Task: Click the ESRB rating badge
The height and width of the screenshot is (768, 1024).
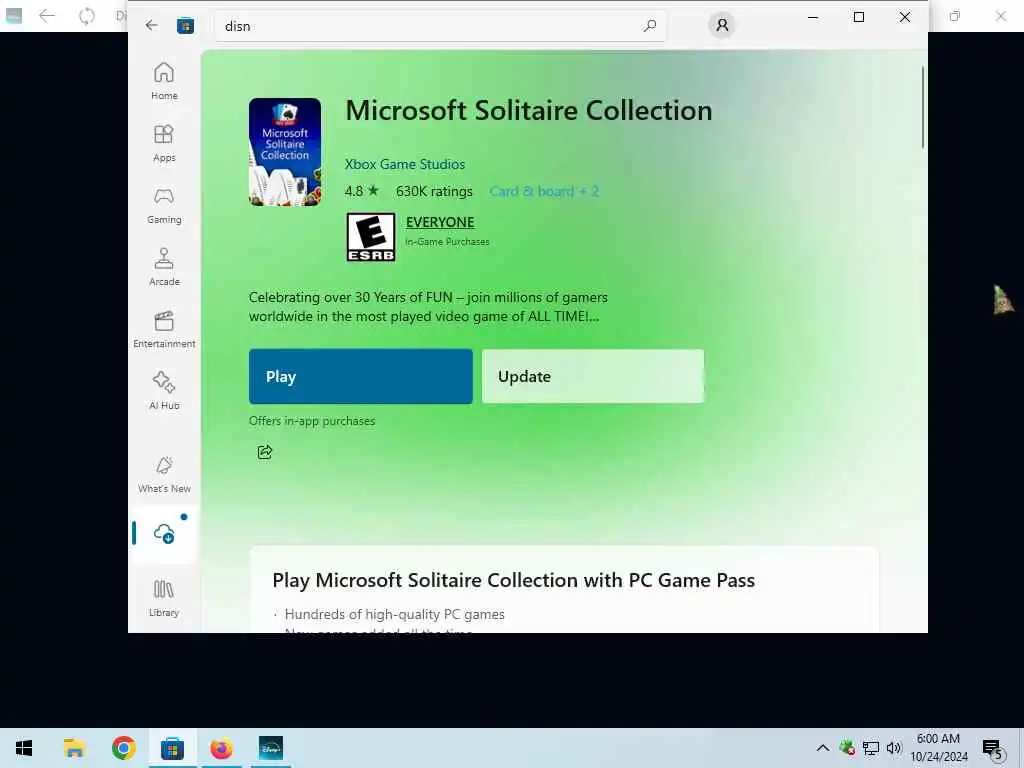Action: coord(370,237)
